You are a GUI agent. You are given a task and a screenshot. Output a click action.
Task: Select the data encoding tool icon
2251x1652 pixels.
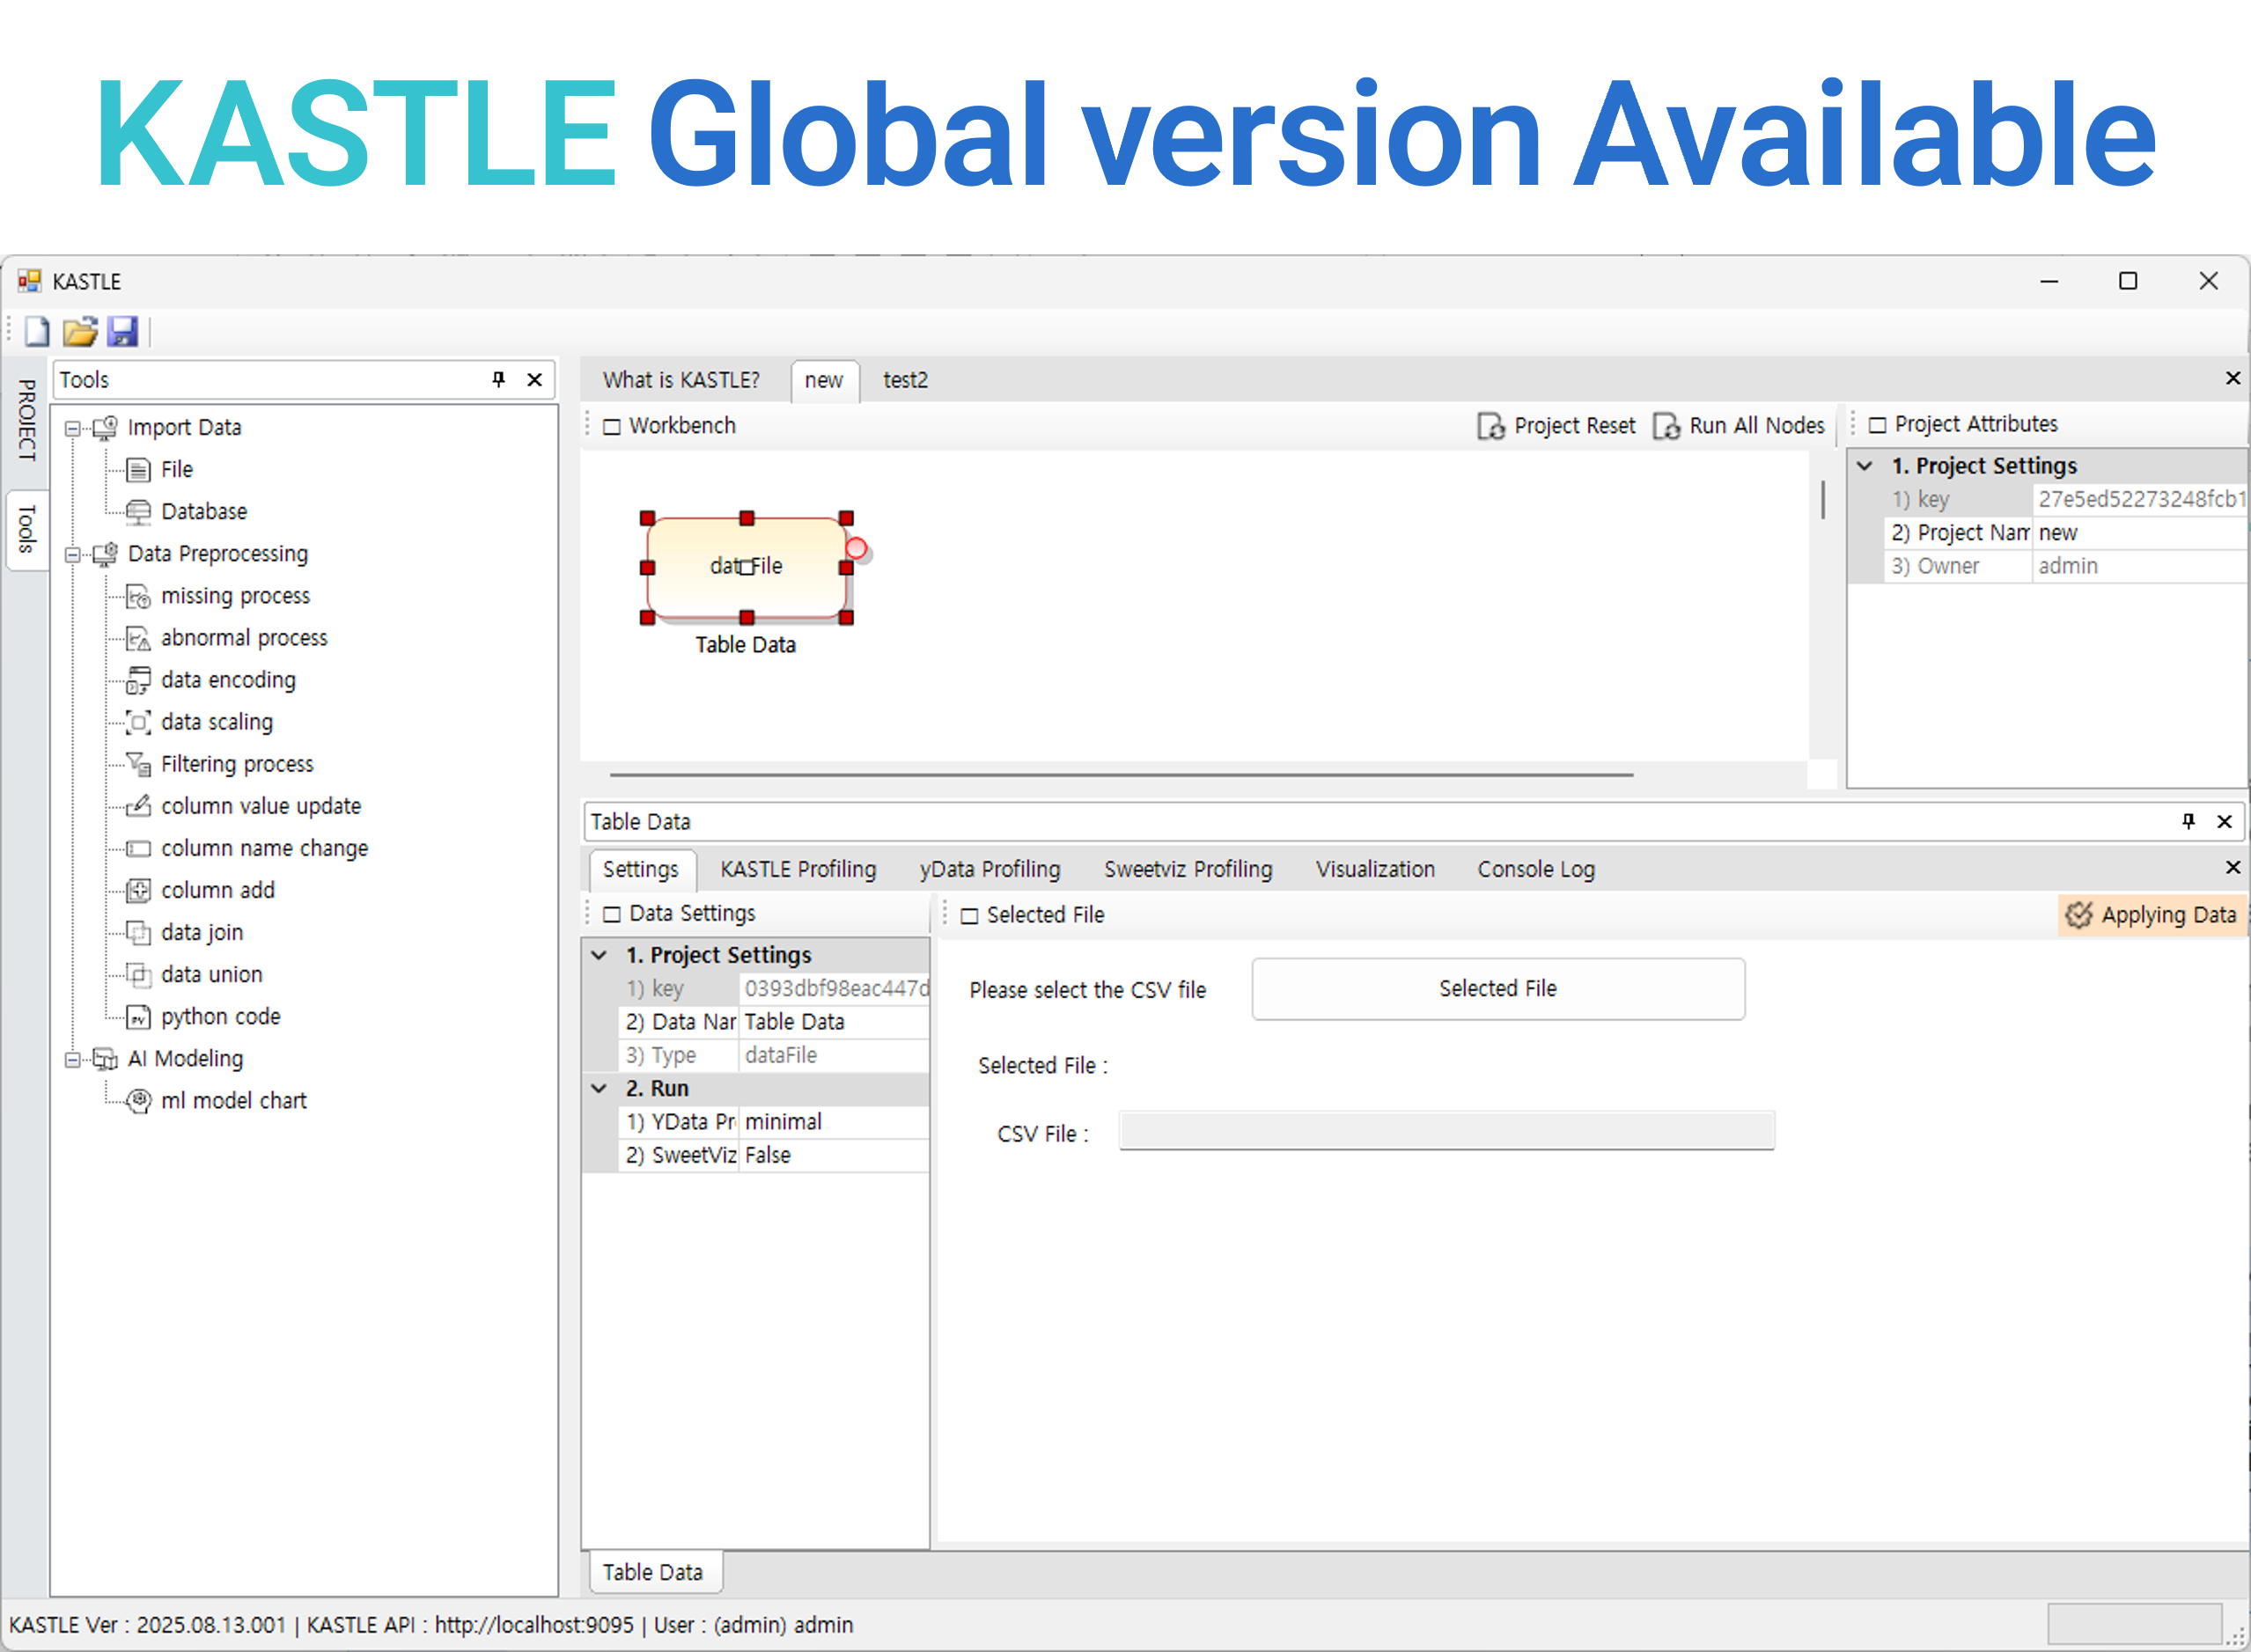coord(138,680)
